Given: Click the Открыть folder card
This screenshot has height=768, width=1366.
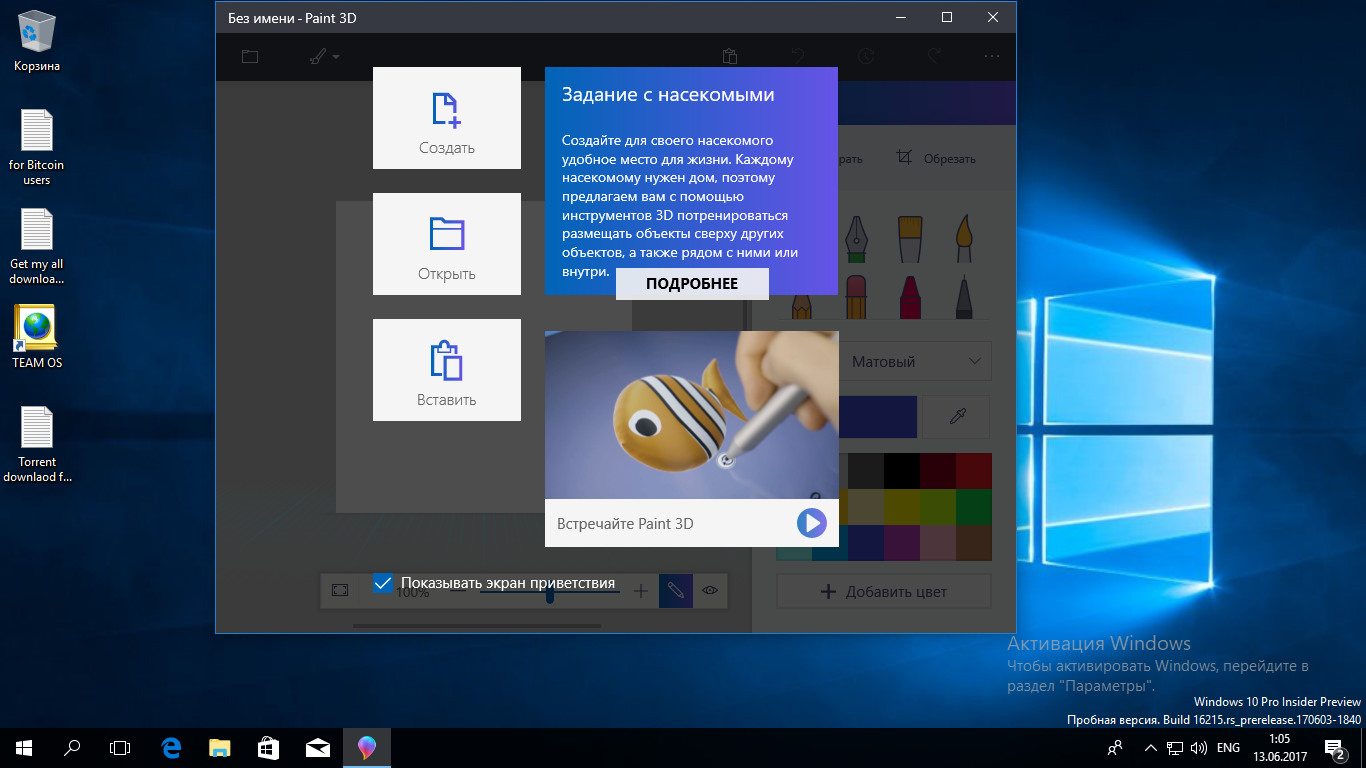Looking at the screenshot, I should click(x=447, y=244).
